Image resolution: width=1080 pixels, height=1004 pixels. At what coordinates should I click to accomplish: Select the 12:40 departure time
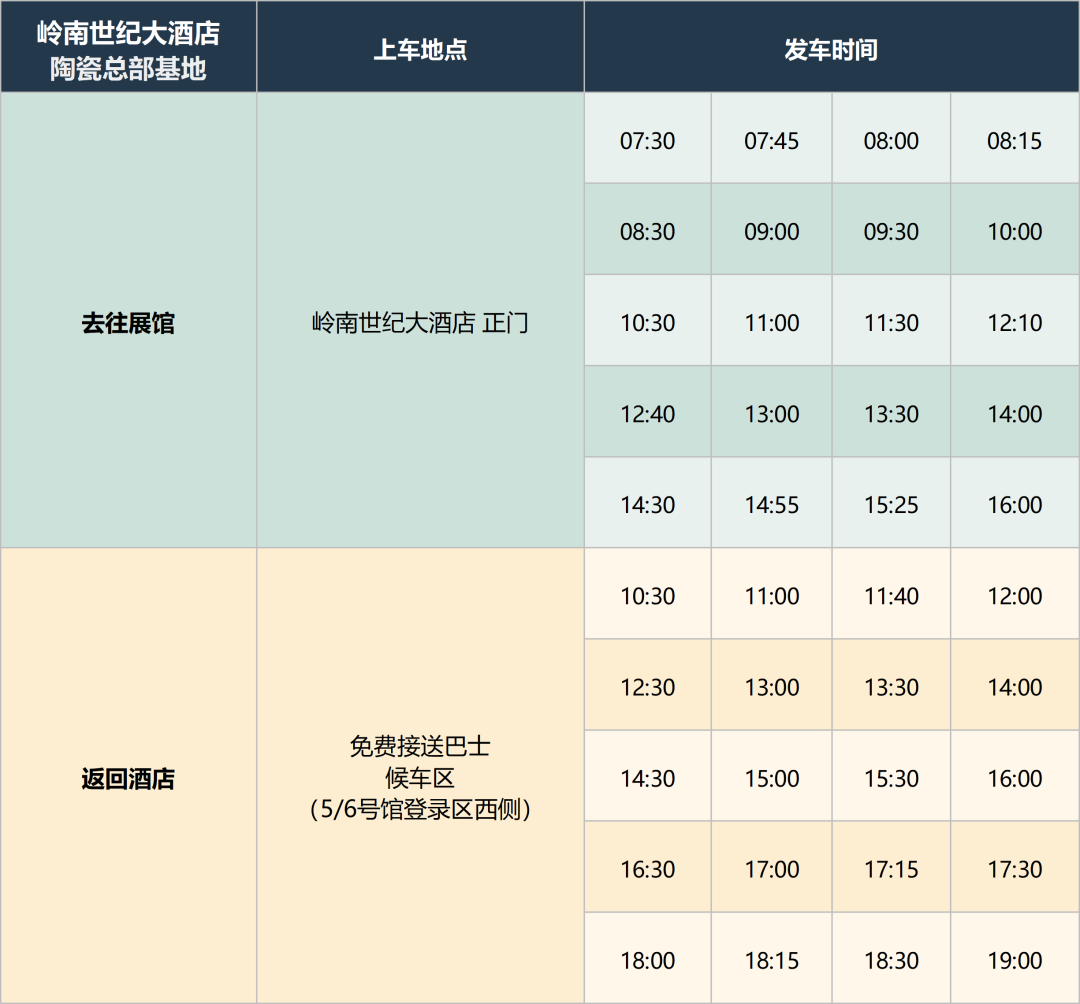coord(647,411)
